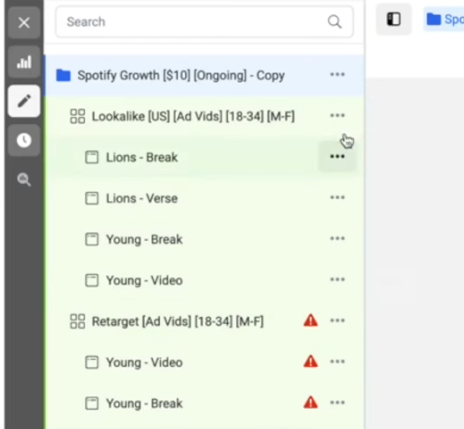Select Young - Break ad under Lookalike
The image size is (464, 429).
tap(204, 239)
